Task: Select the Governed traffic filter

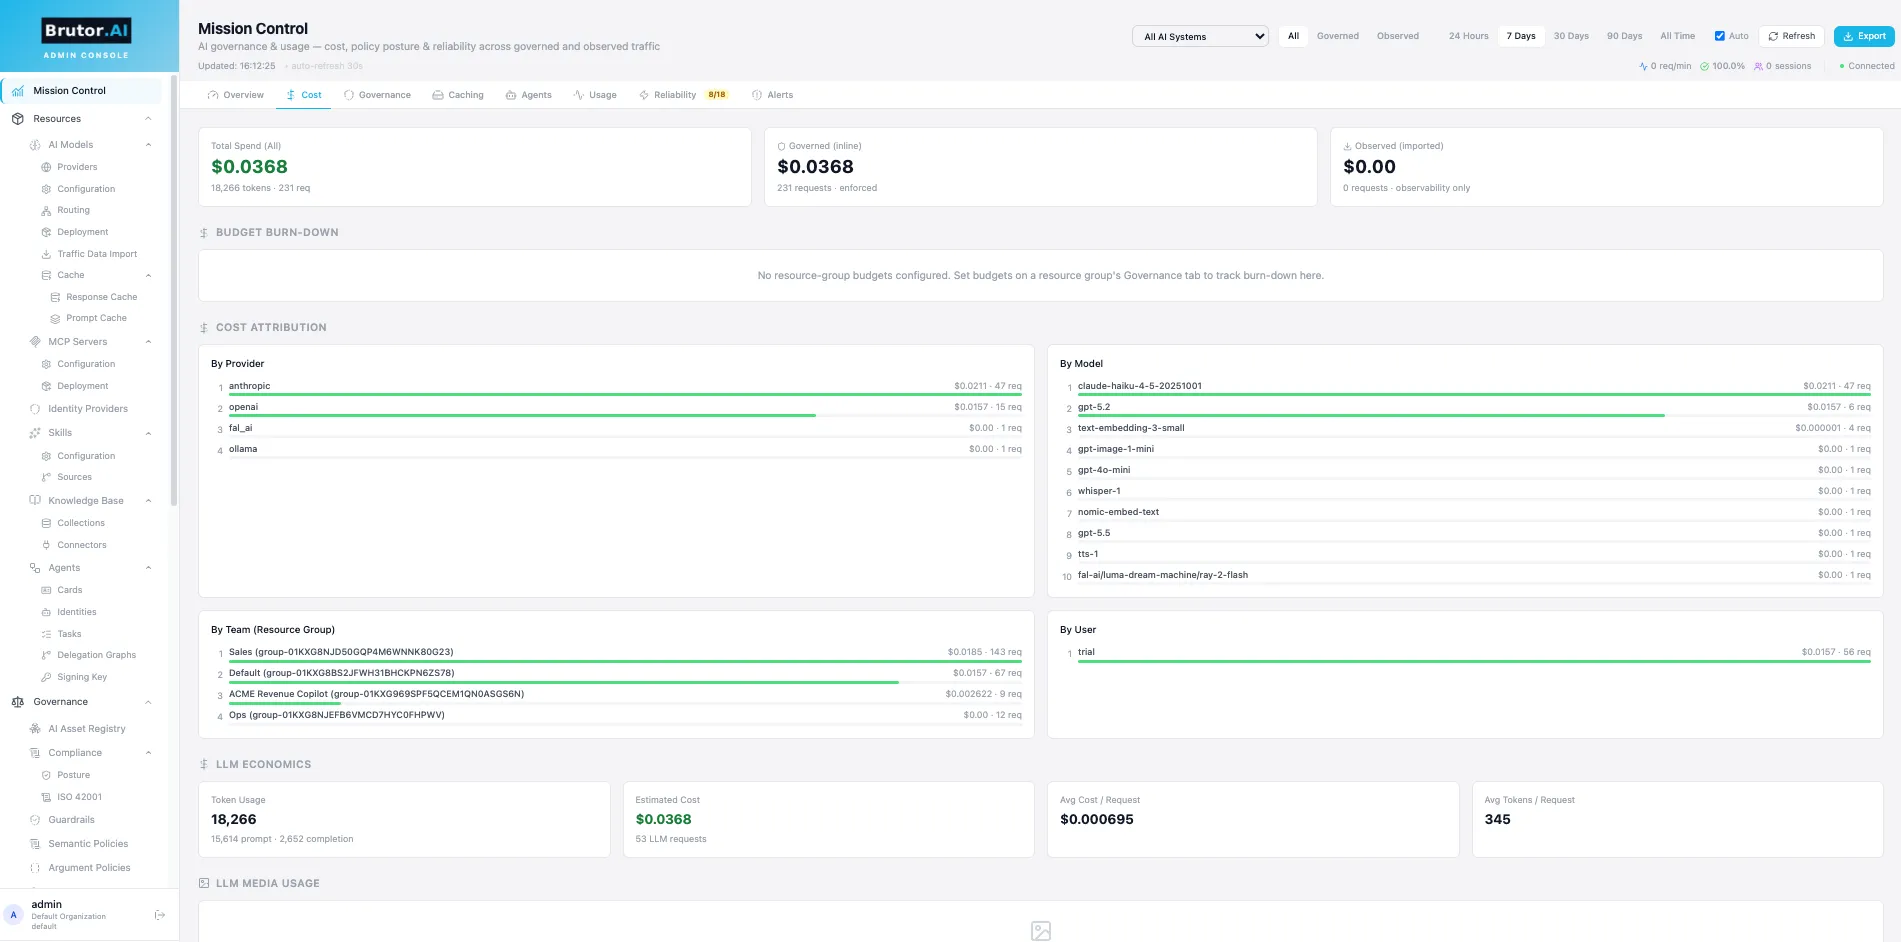Action: point(1337,36)
